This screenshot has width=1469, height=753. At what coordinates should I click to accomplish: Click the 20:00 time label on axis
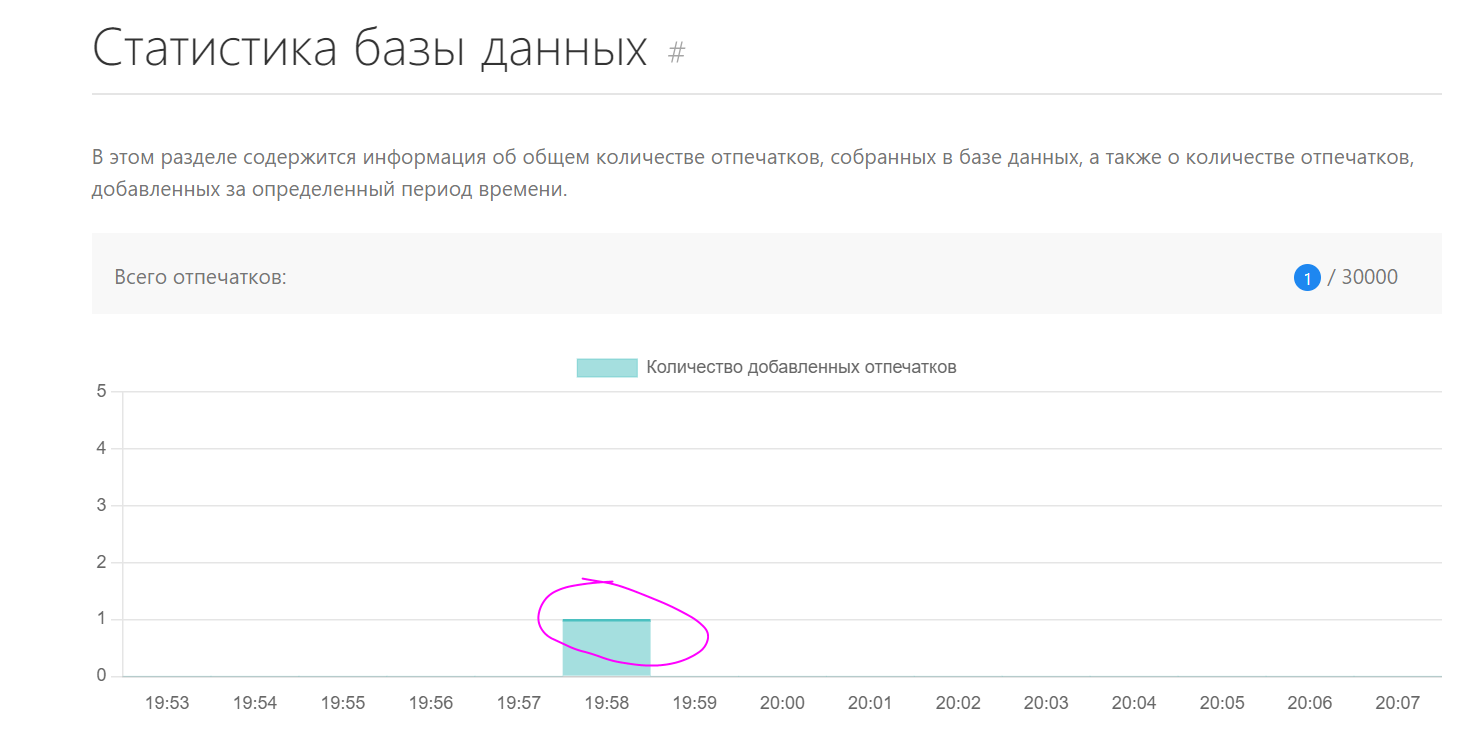(782, 703)
